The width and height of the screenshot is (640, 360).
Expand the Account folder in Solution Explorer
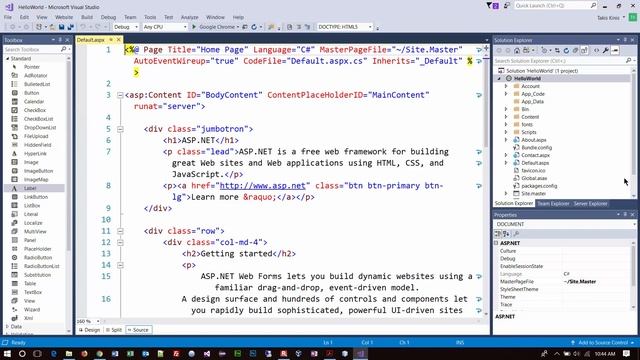point(506,86)
